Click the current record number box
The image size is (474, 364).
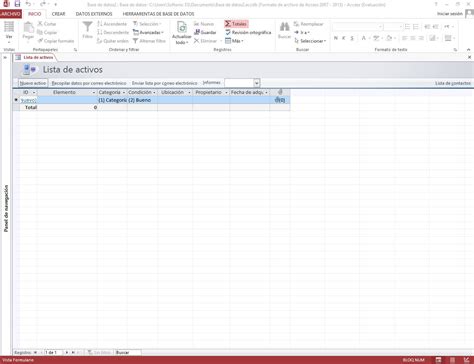[x=53, y=352]
